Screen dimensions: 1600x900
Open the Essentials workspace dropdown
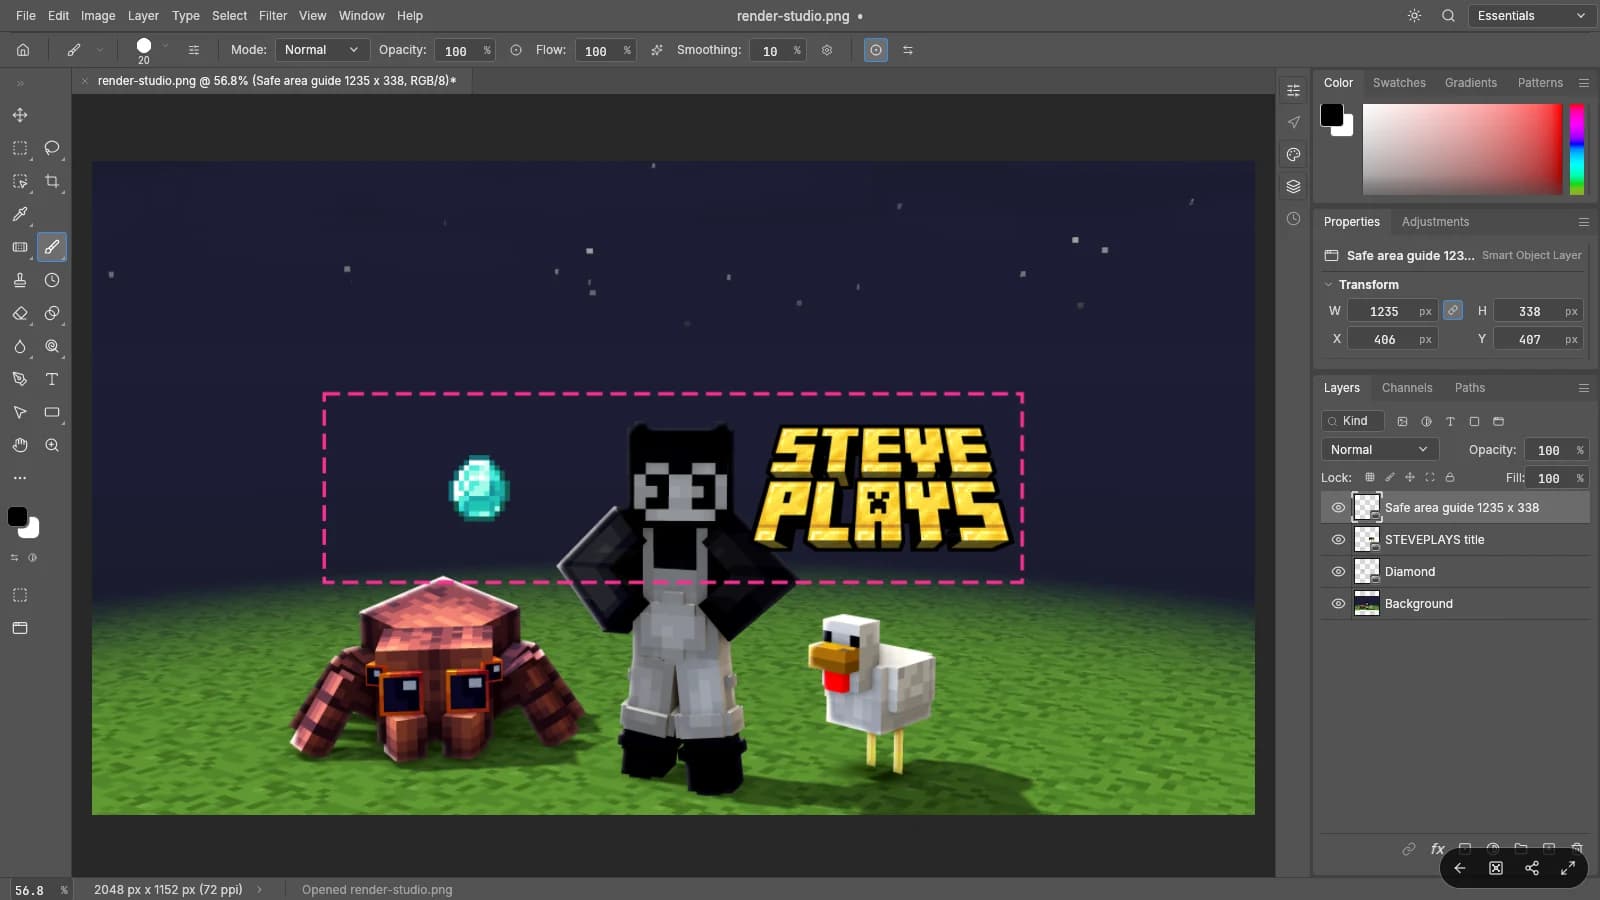[1531, 16]
